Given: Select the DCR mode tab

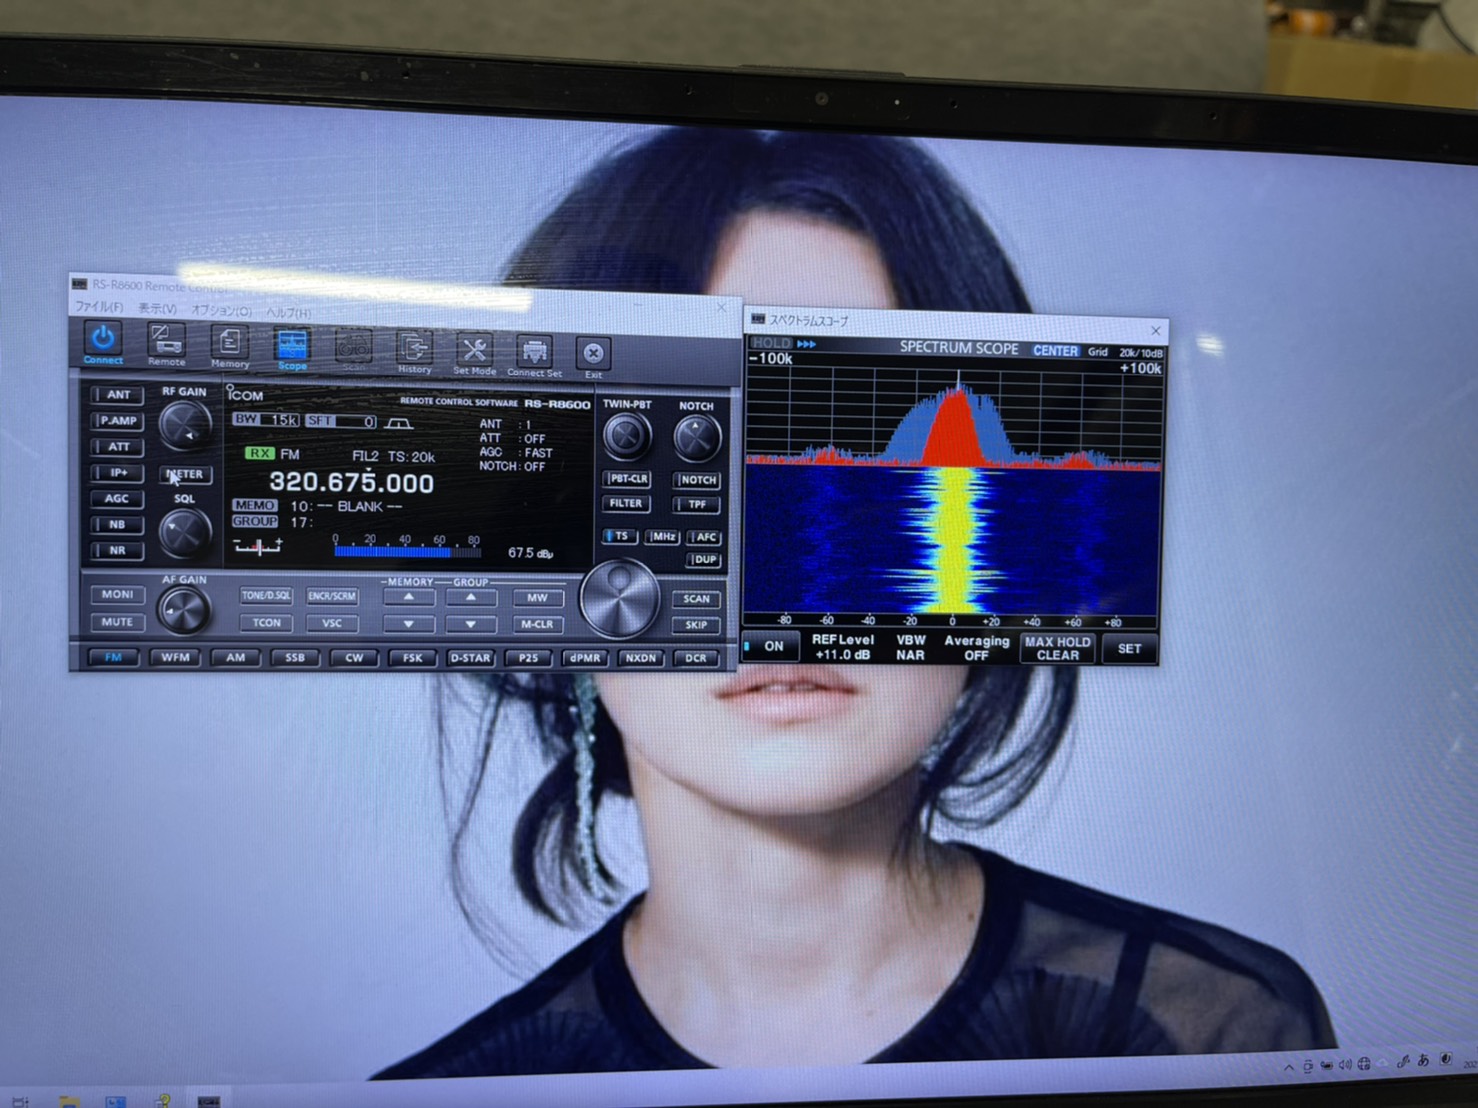Looking at the screenshot, I should tap(695, 658).
